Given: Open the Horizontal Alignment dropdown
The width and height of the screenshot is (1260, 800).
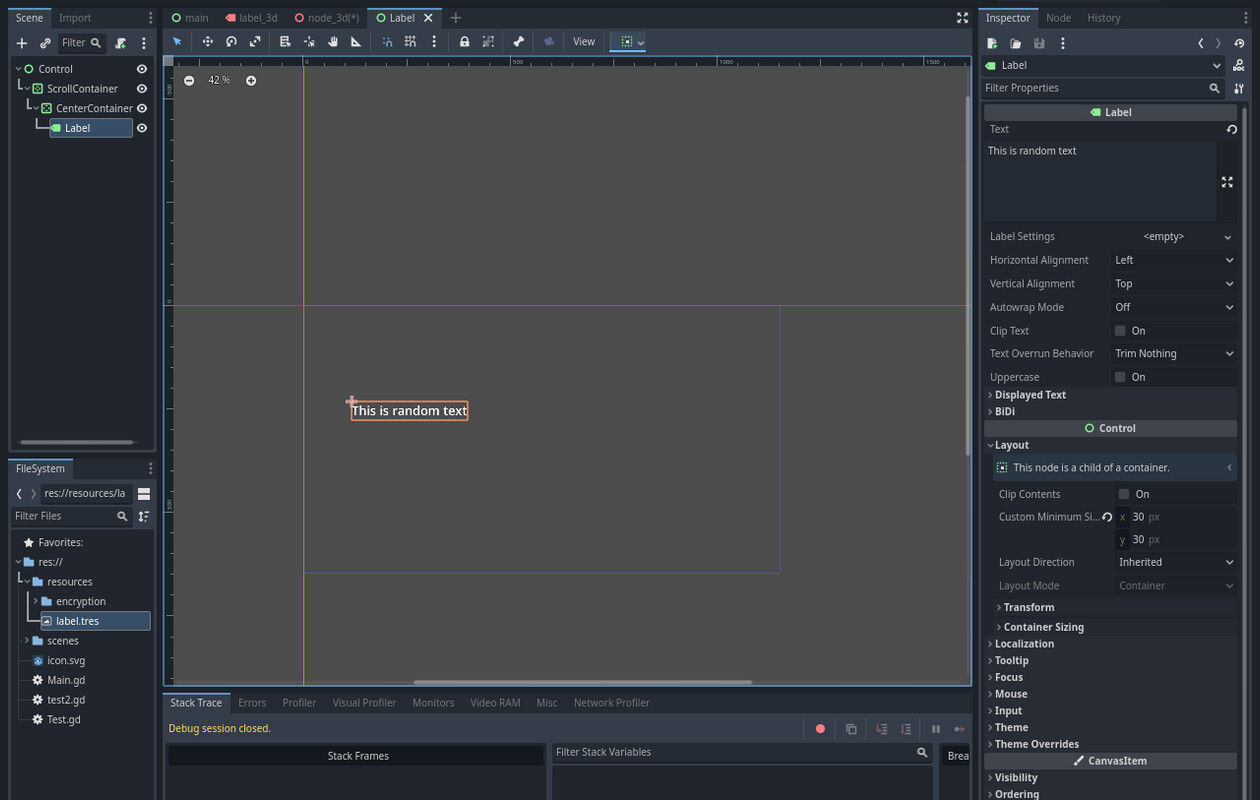Looking at the screenshot, I should (x=1174, y=260).
